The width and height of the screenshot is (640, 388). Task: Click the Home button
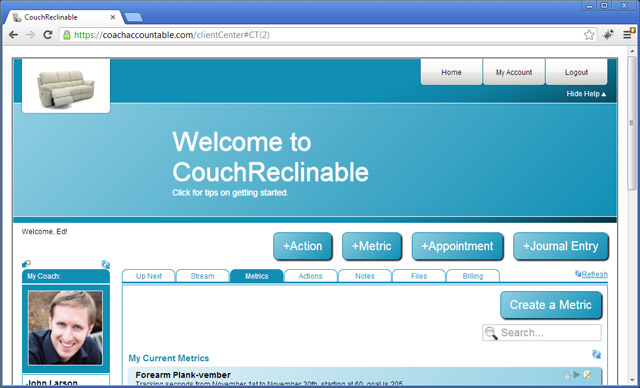coord(451,72)
